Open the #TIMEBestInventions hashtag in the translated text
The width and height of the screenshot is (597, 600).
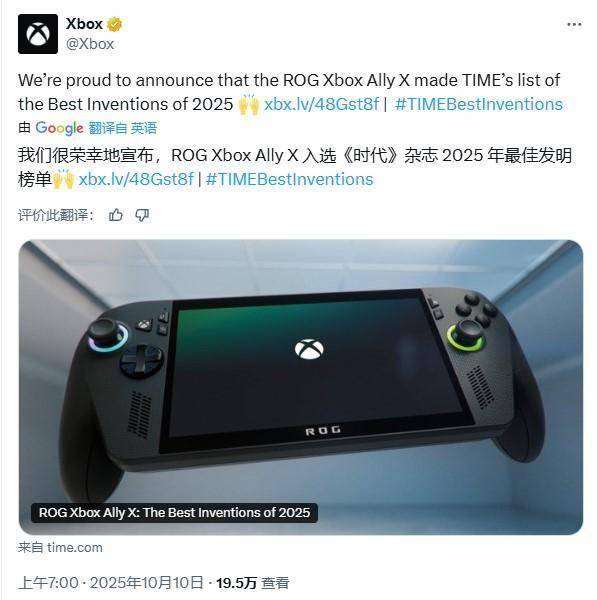pyautogui.click(x=289, y=179)
